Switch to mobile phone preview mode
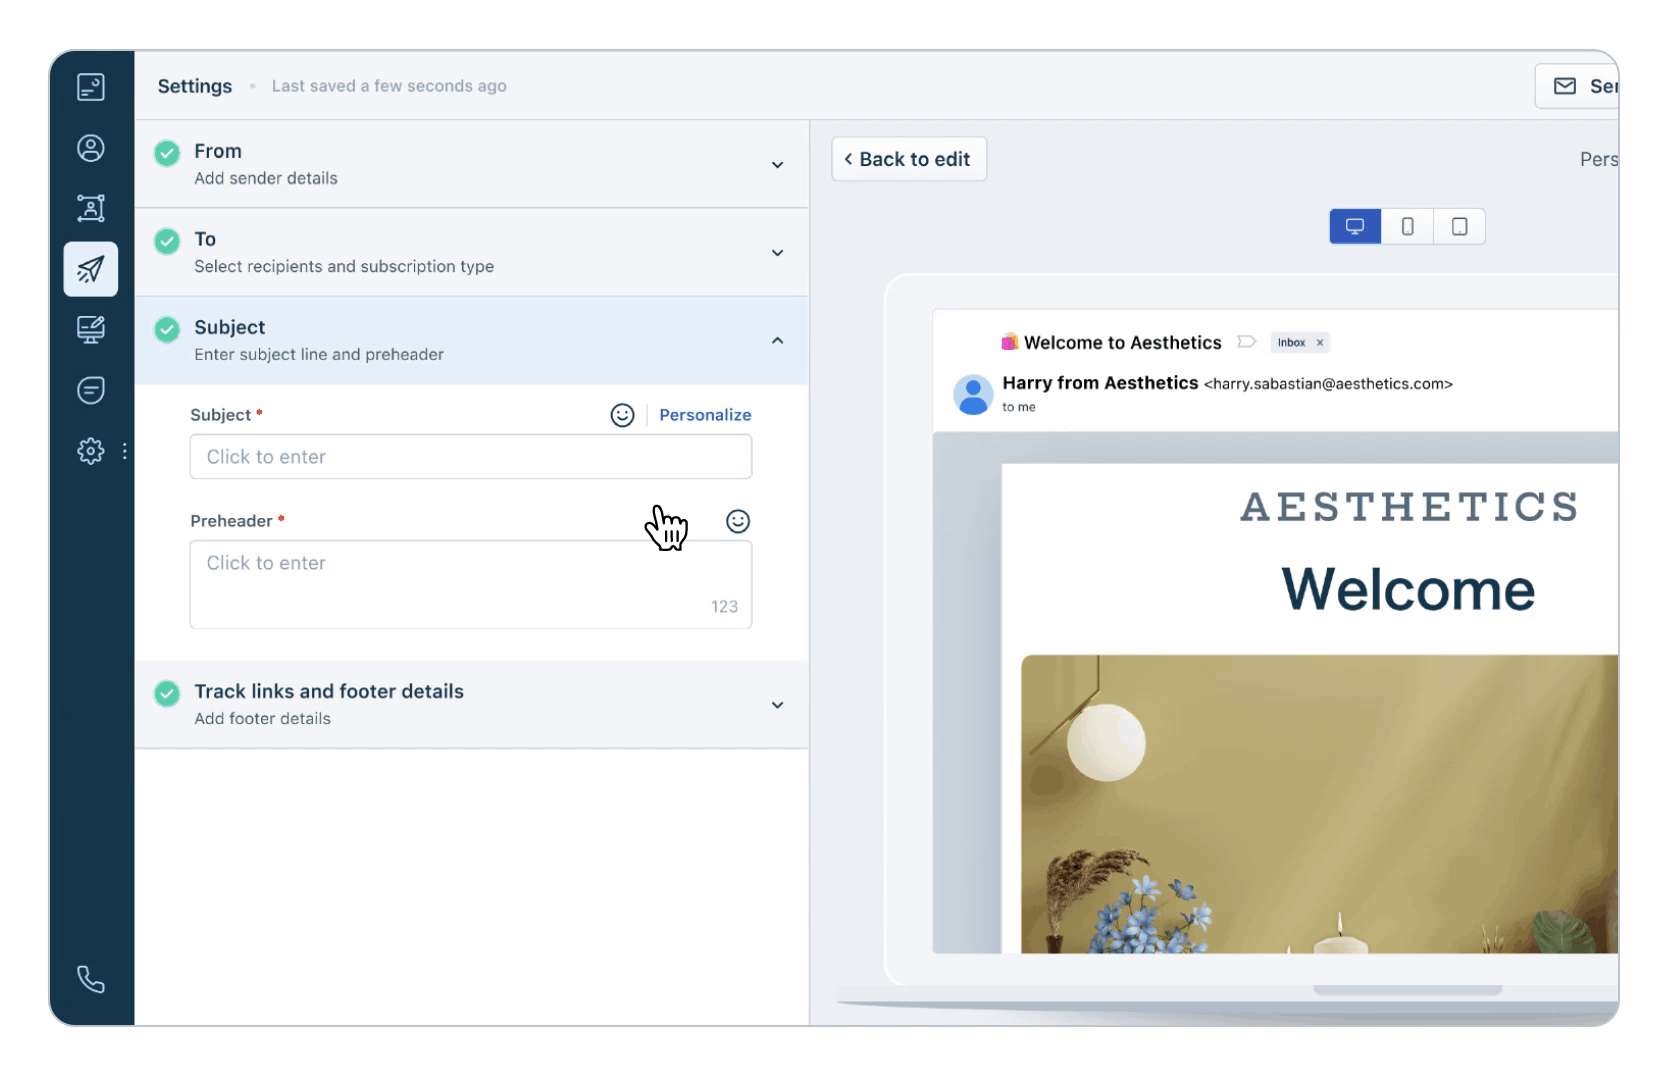 coord(1407,226)
